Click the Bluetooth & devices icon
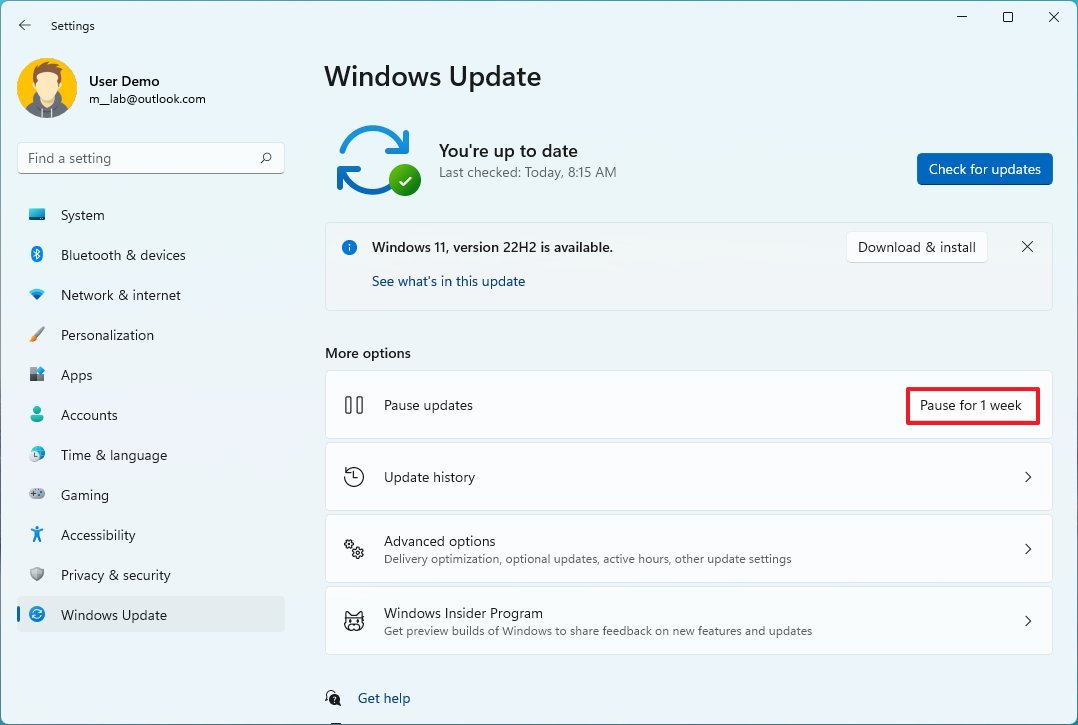Viewport: 1078px width, 725px height. tap(37, 255)
